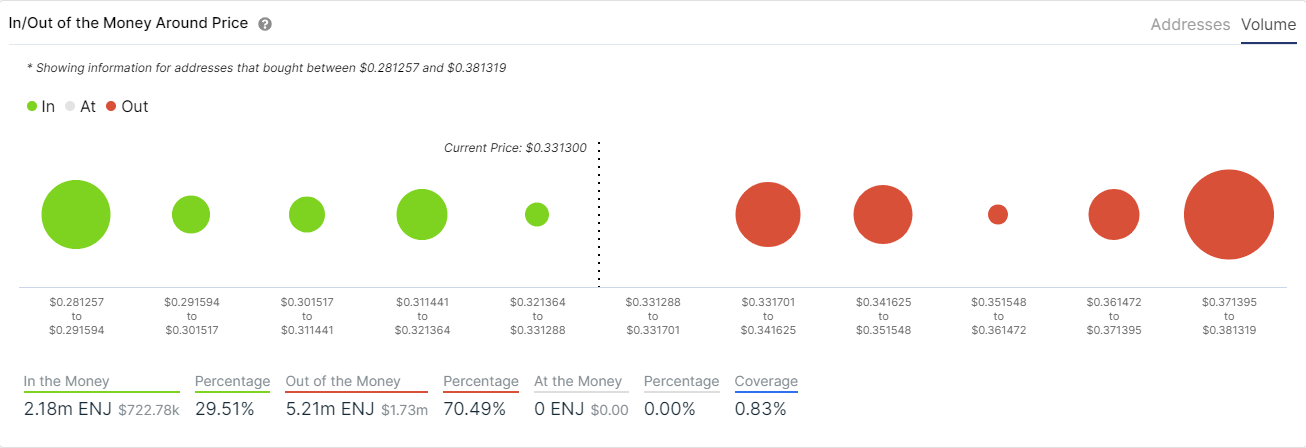Click red bubble above $0.341625 range
This screenshot has height=448, width=1306.
[x=883, y=215]
